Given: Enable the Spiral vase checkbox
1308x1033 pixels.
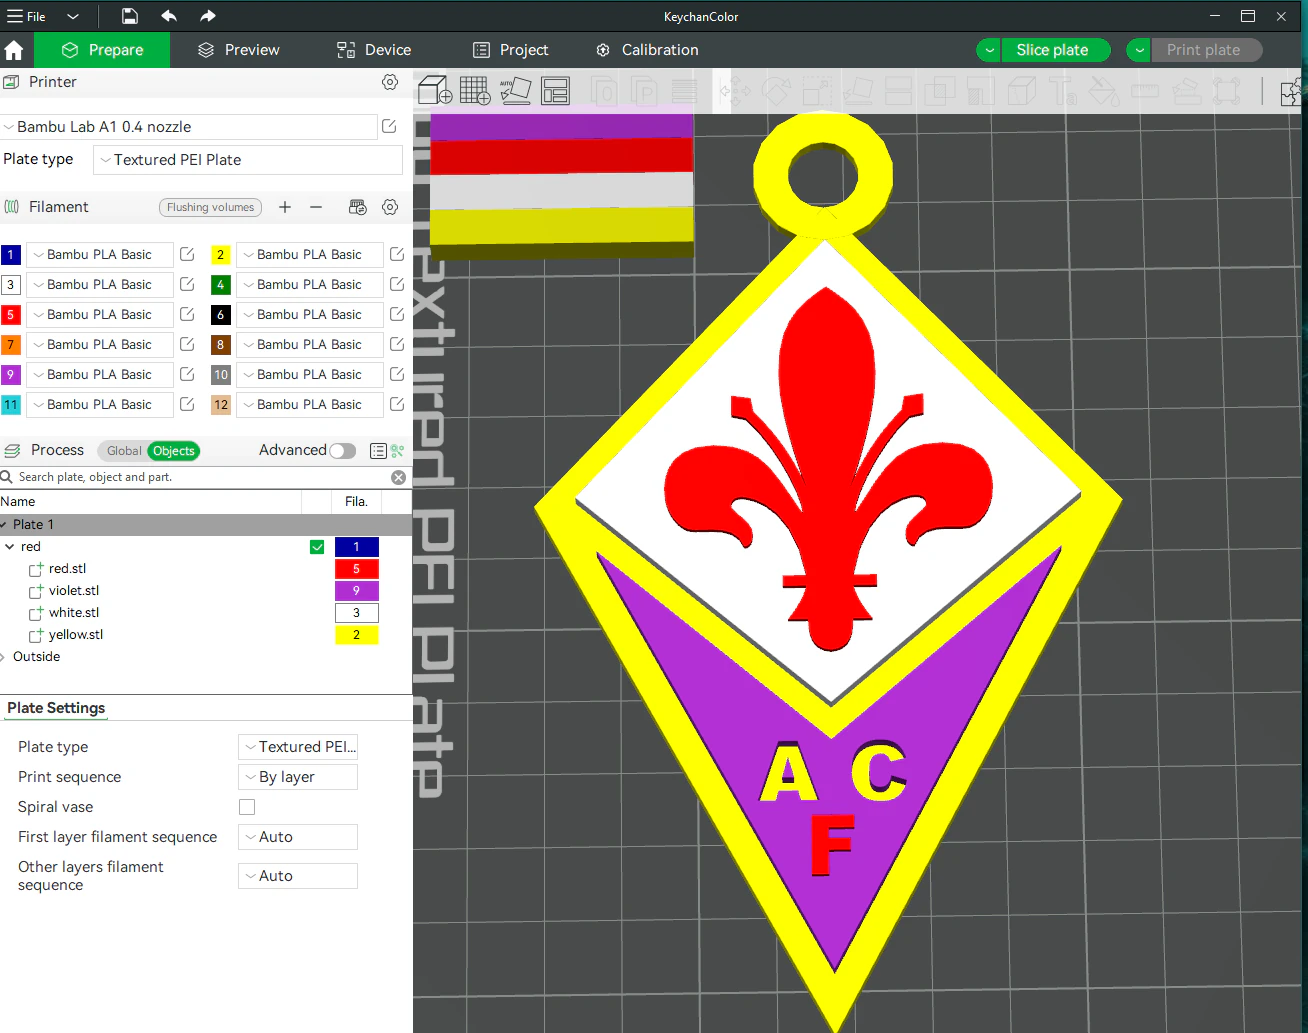Looking at the screenshot, I should coord(247,807).
